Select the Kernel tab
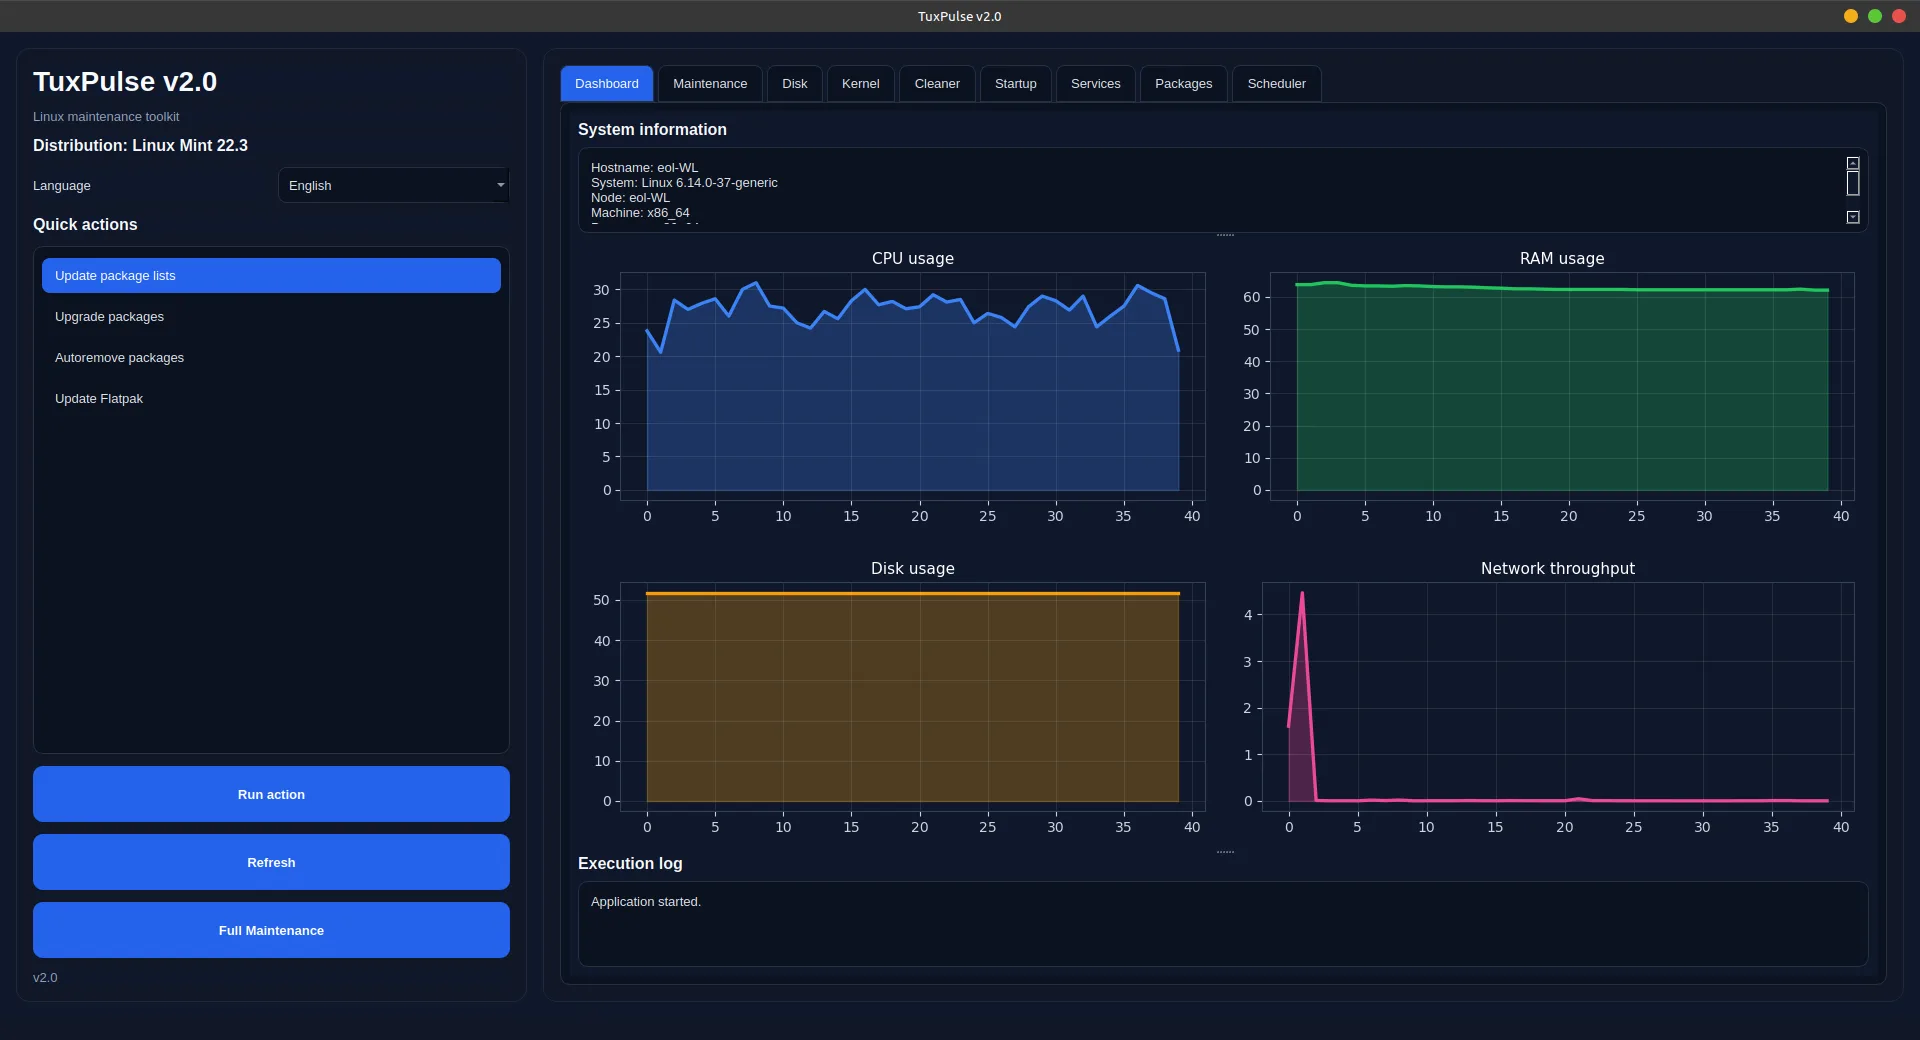Image resolution: width=1920 pixels, height=1040 pixels. [859, 84]
